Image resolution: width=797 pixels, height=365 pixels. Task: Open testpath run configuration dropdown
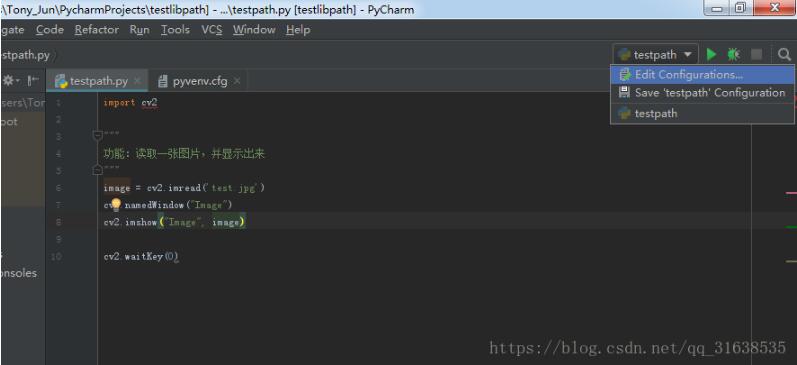pos(656,54)
